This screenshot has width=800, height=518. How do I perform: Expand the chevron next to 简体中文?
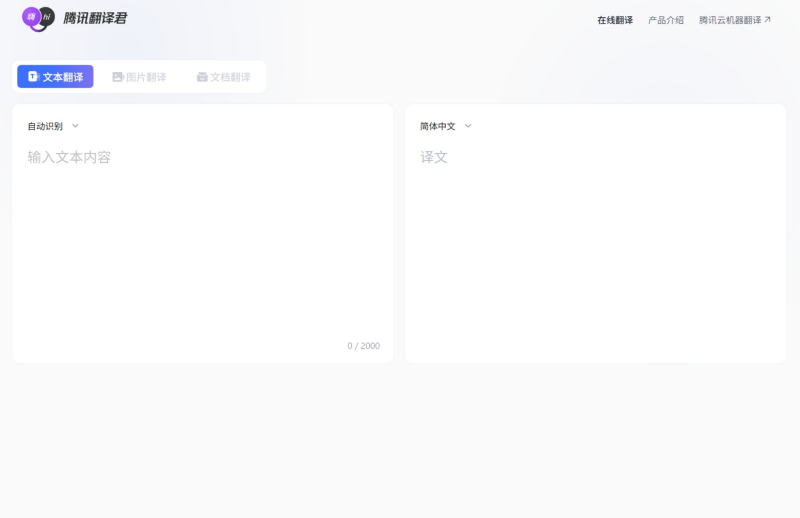[x=468, y=126]
